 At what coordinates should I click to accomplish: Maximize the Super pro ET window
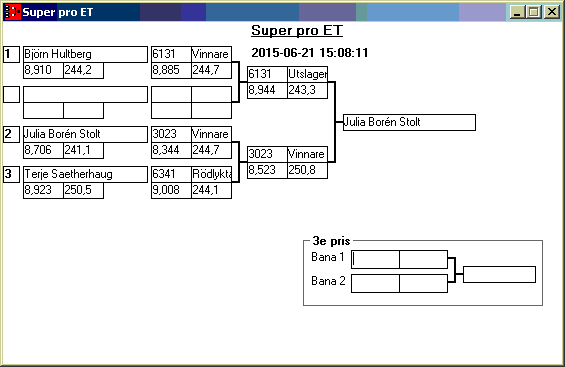click(534, 12)
